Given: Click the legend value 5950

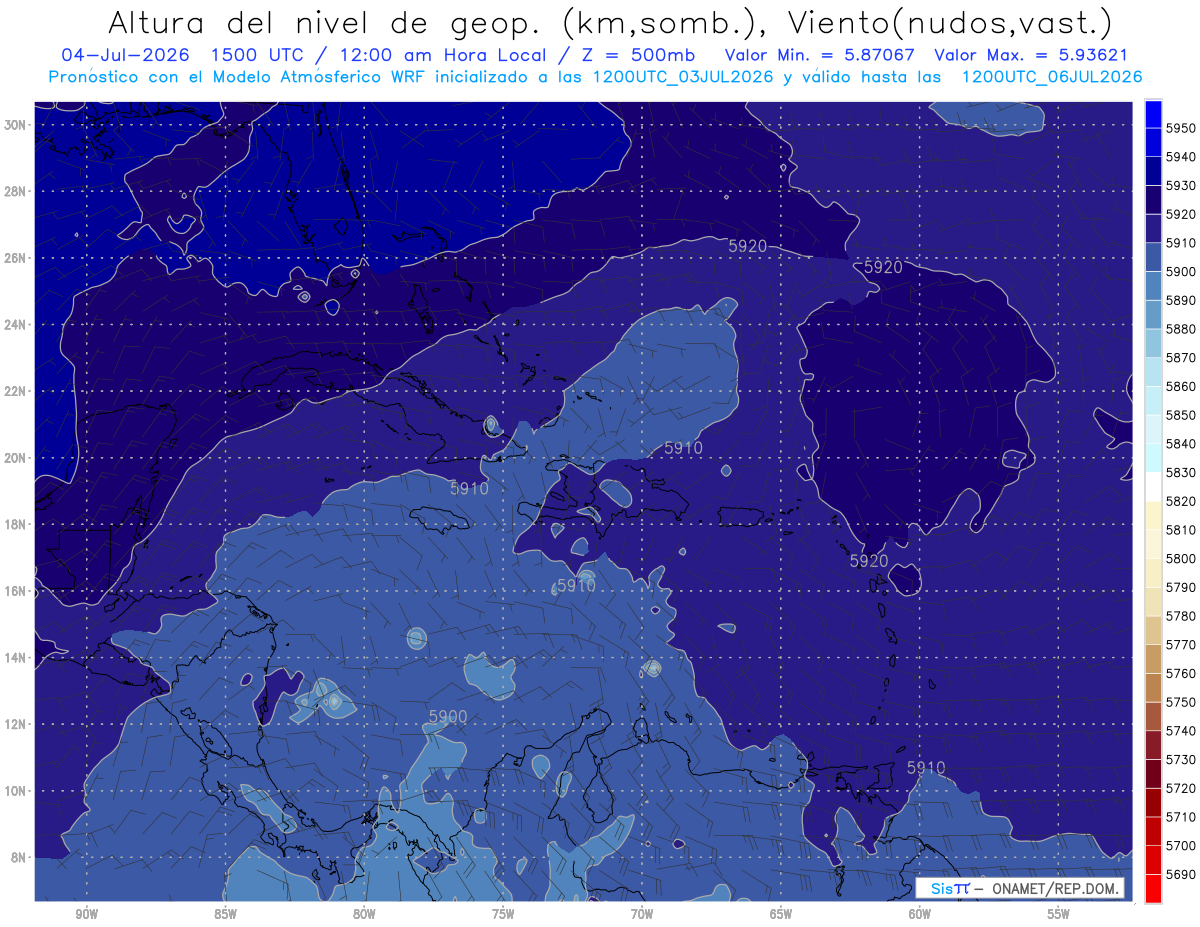Looking at the screenshot, I should (1180, 128).
